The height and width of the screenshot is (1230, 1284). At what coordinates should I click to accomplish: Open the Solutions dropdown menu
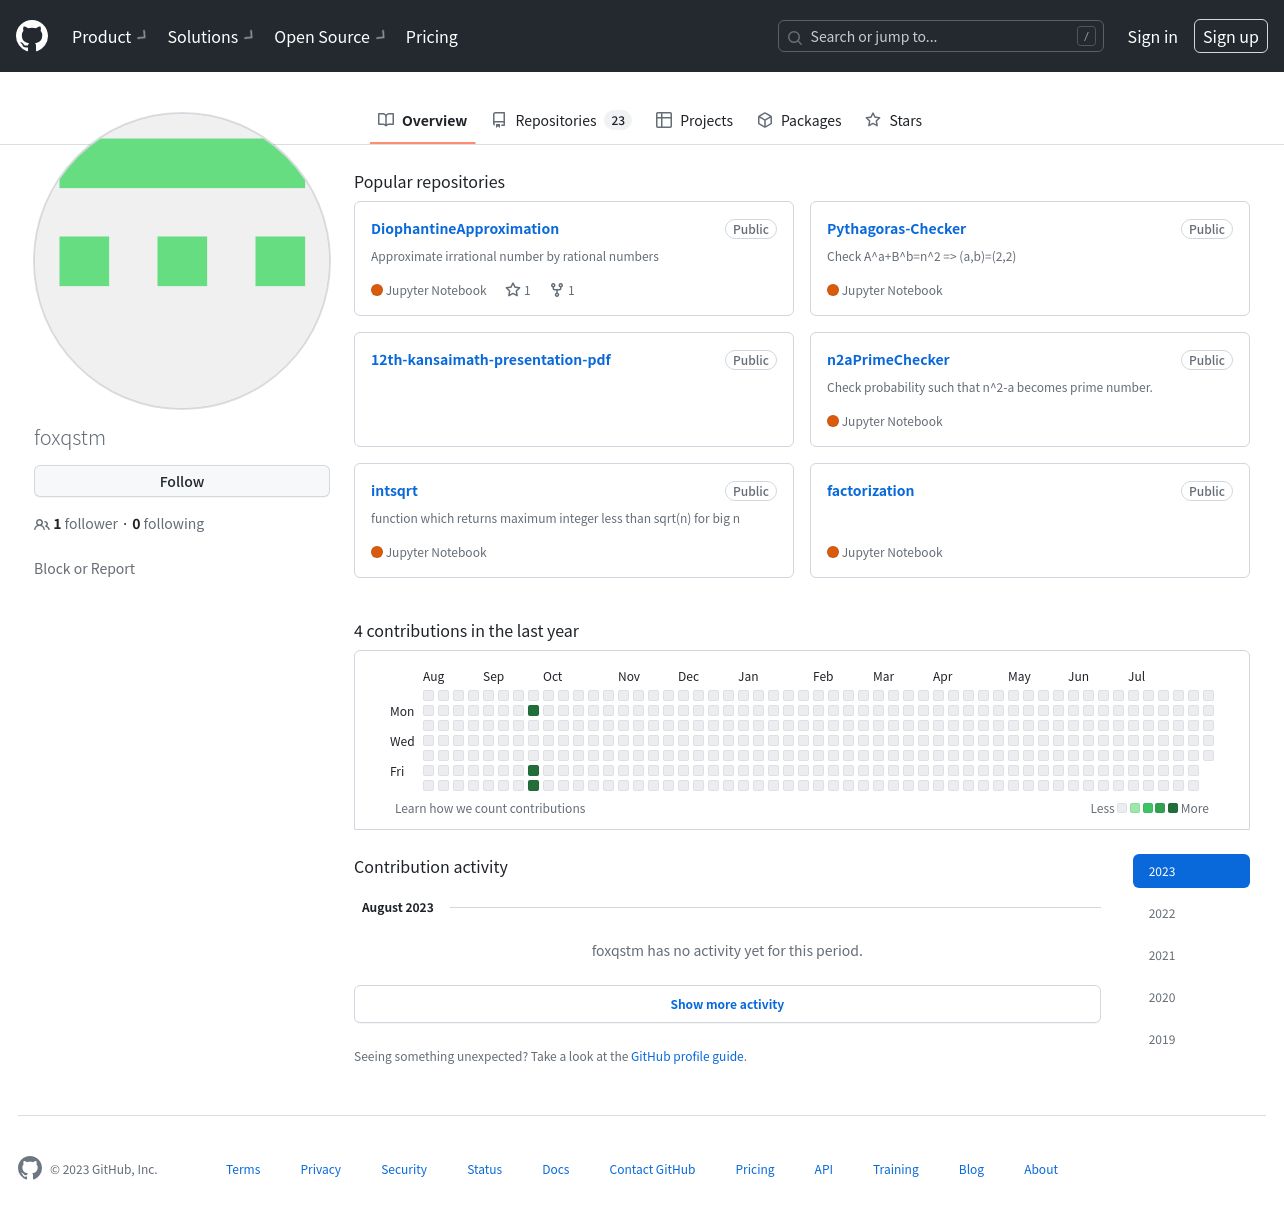210,37
